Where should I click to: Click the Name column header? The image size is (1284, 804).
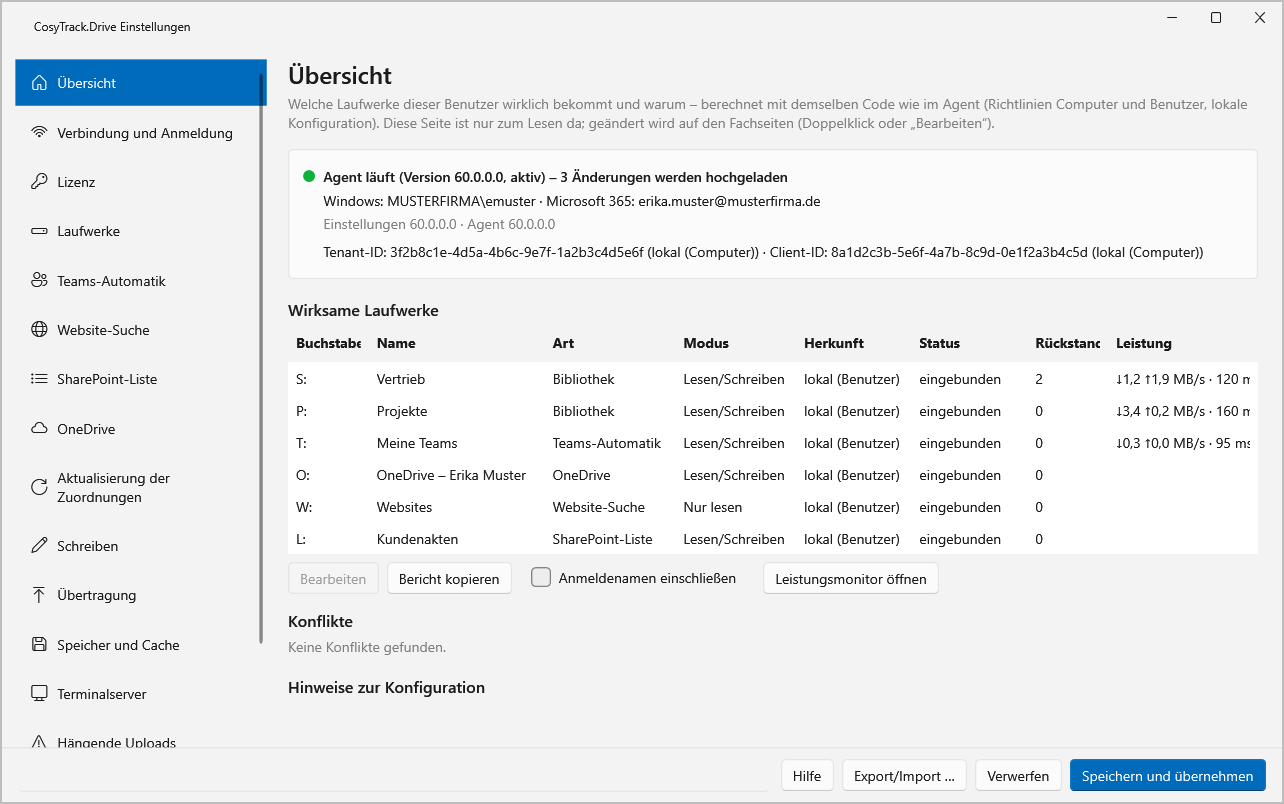click(x=396, y=343)
